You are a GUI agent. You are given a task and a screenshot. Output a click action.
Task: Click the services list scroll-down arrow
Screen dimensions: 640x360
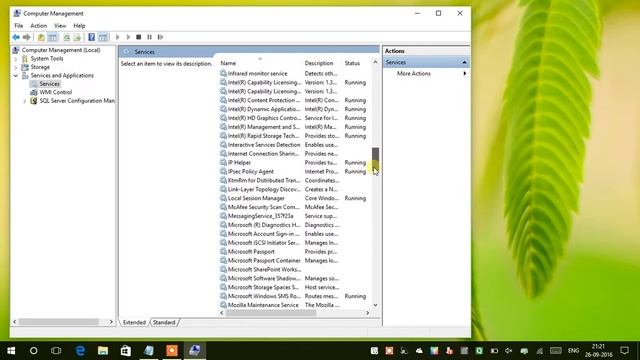[375, 305]
